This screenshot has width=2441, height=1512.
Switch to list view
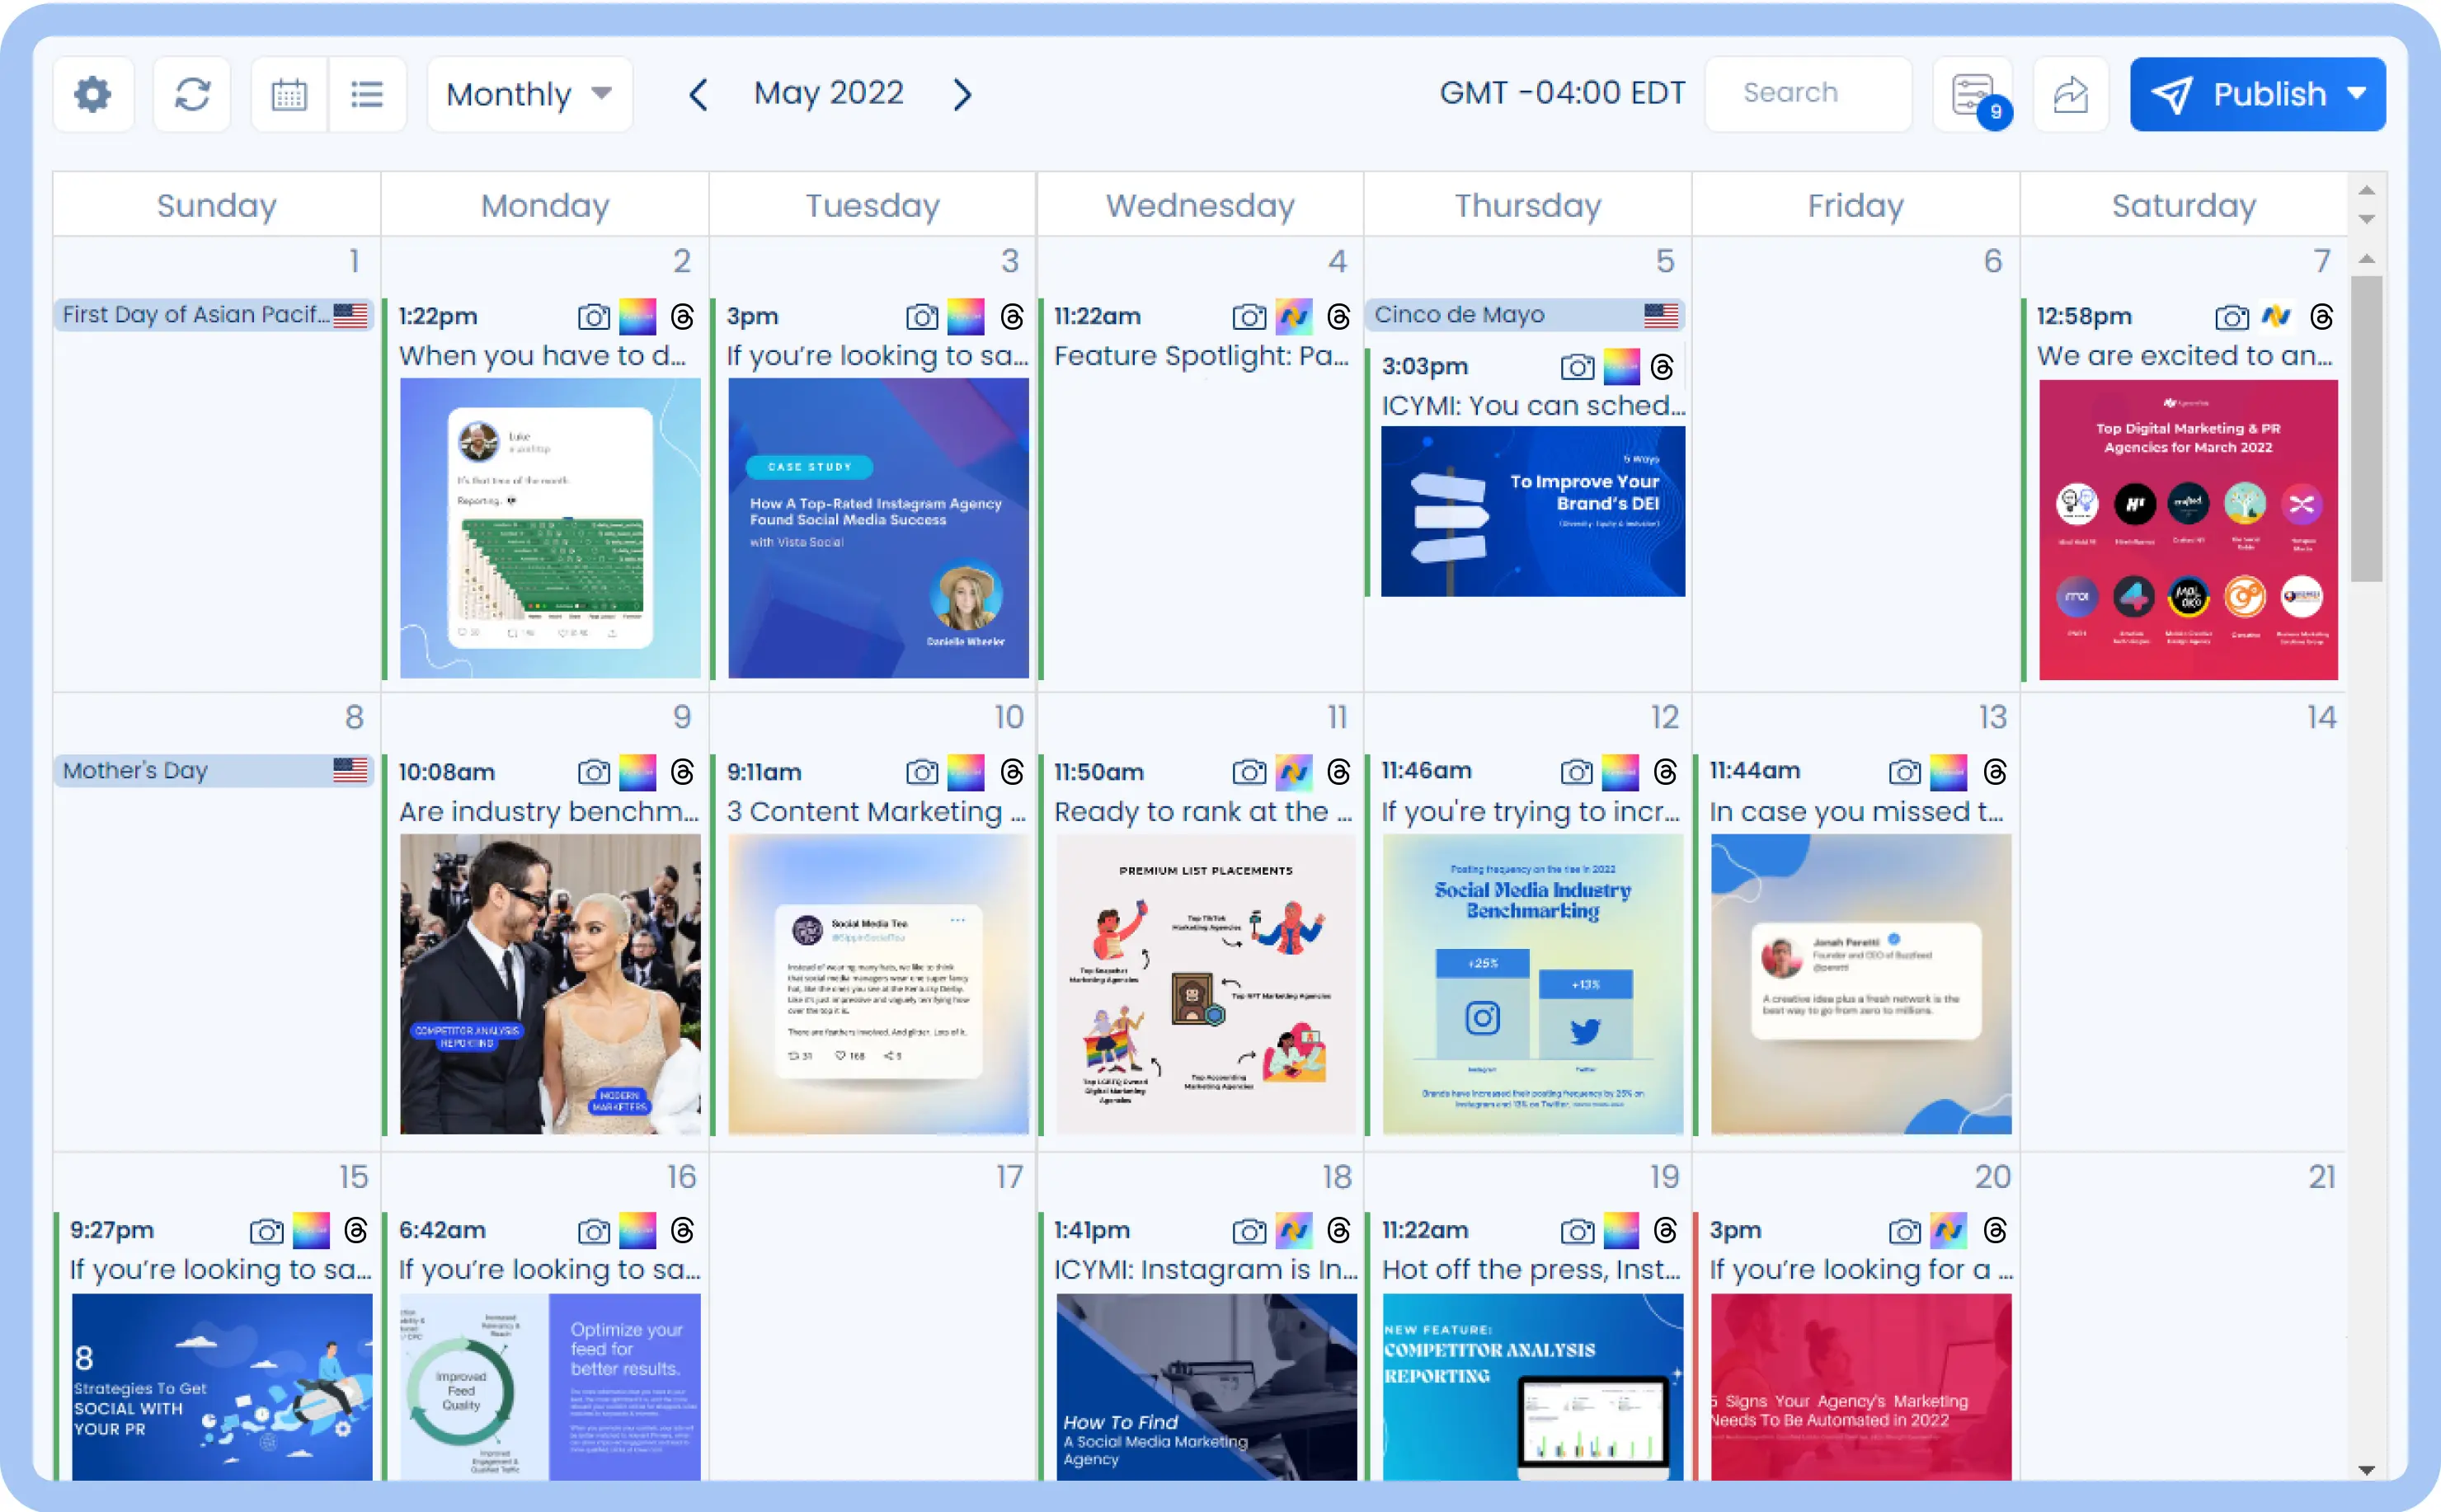click(x=367, y=94)
